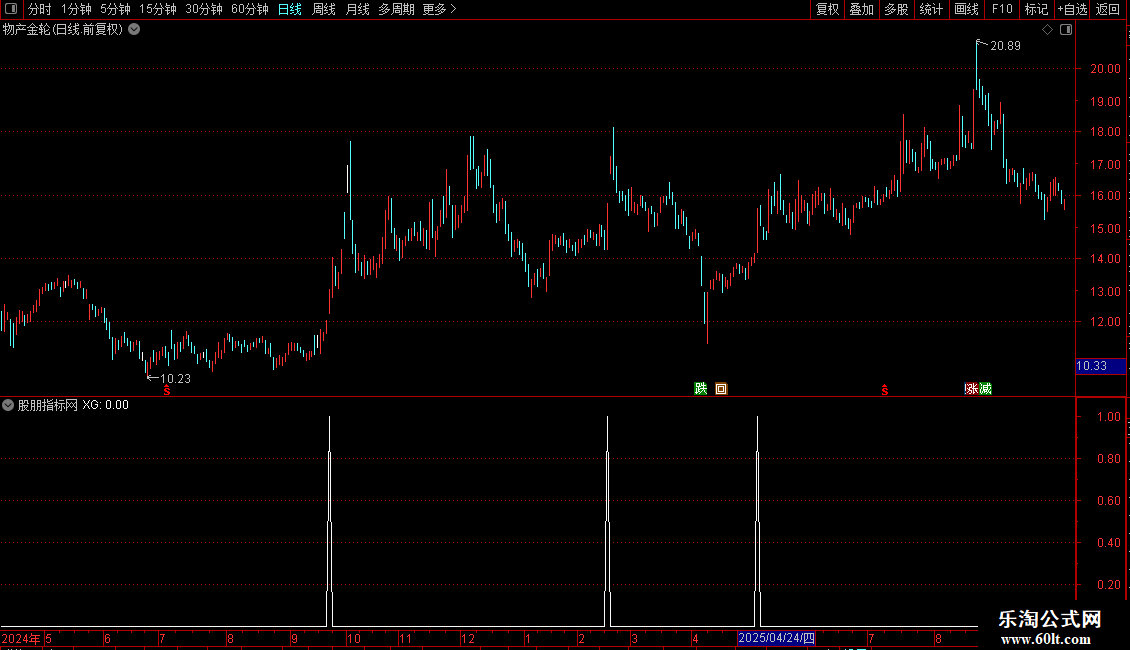Screen dimensions: 1130x650
Task: Click the 20.89 high price label
Action: 1005,45
